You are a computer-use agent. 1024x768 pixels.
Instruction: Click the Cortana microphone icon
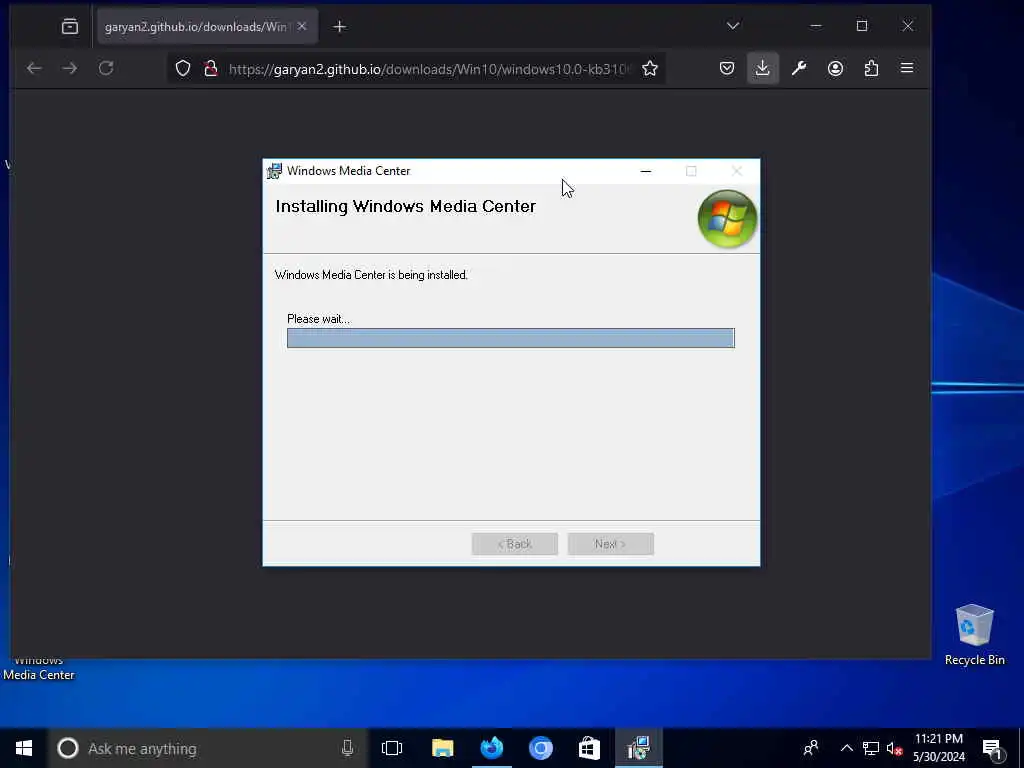click(x=347, y=748)
